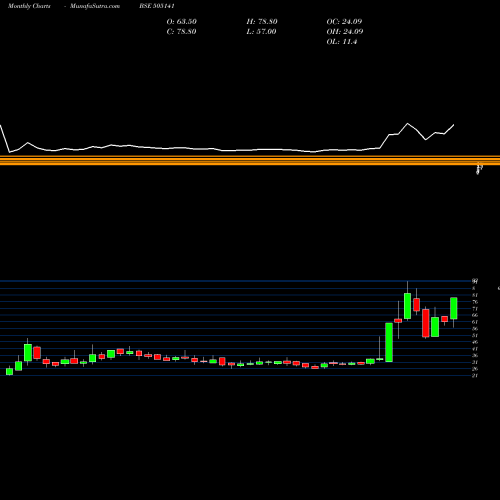Click the tallest green candlestick body
Screen dimensions: 500x500
click(x=389, y=342)
